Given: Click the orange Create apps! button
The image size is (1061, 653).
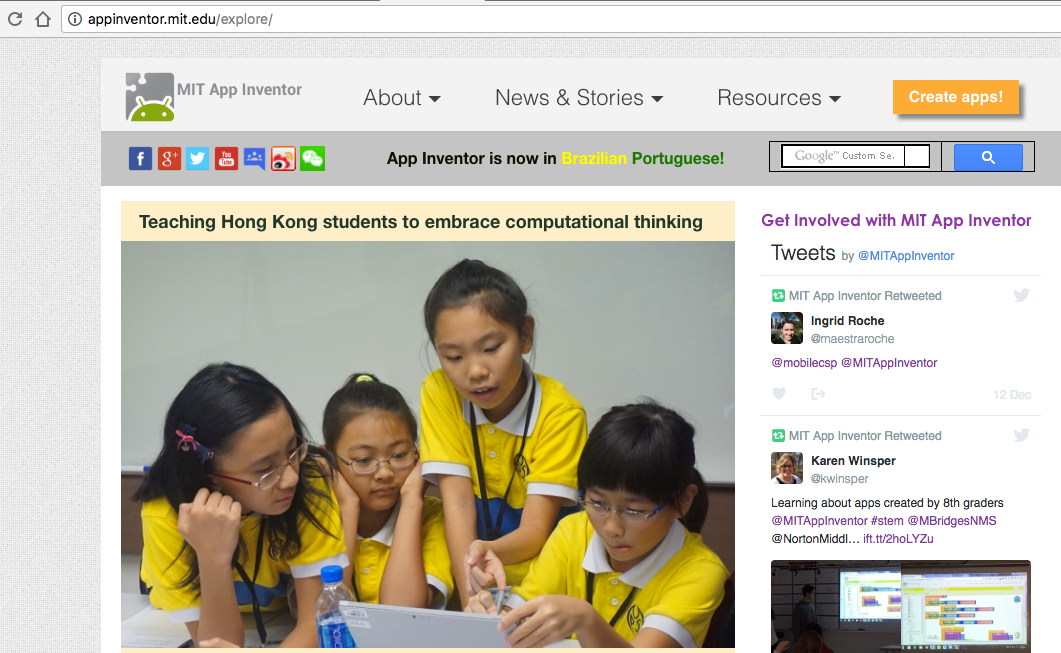Looking at the screenshot, I should pos(955,97).
